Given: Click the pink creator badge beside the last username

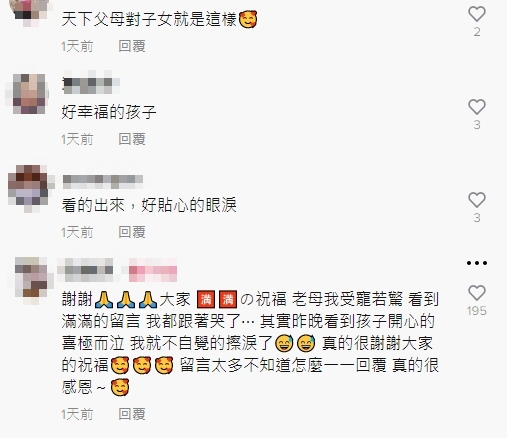Looking at the screenshot, I should [x=153, y=270].
